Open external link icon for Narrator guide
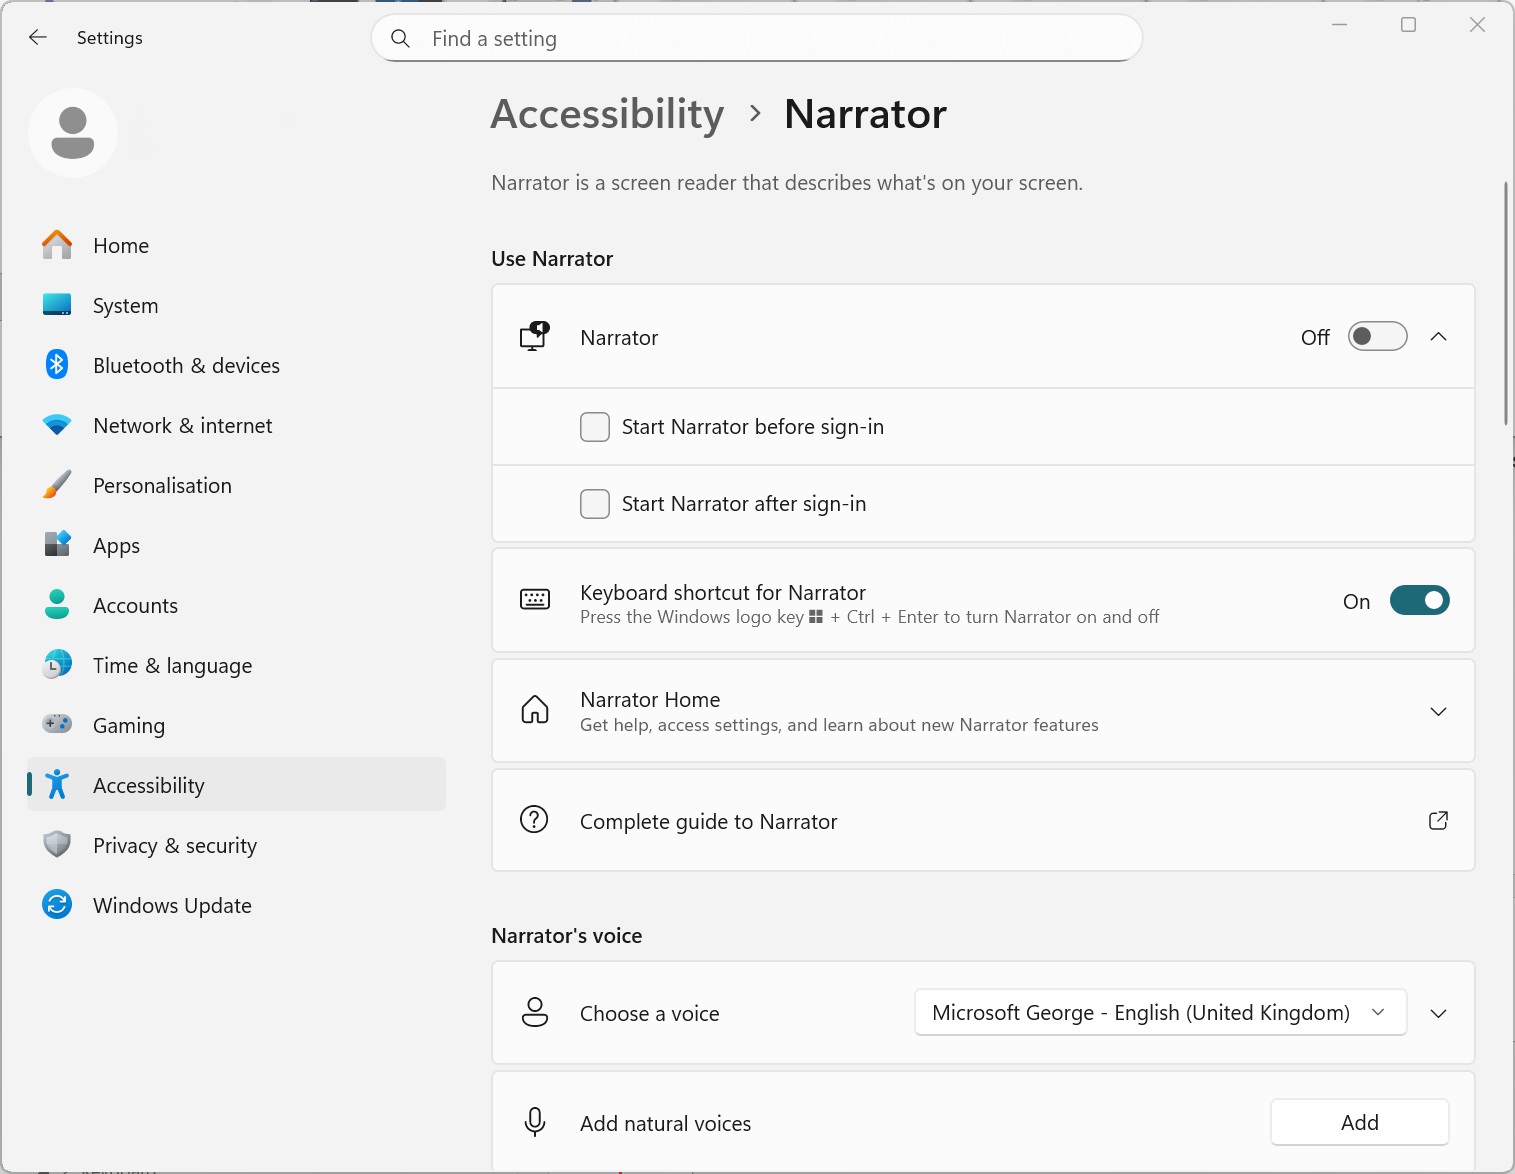This screenshot has height=1174, width=1515. coord(1438,821)
